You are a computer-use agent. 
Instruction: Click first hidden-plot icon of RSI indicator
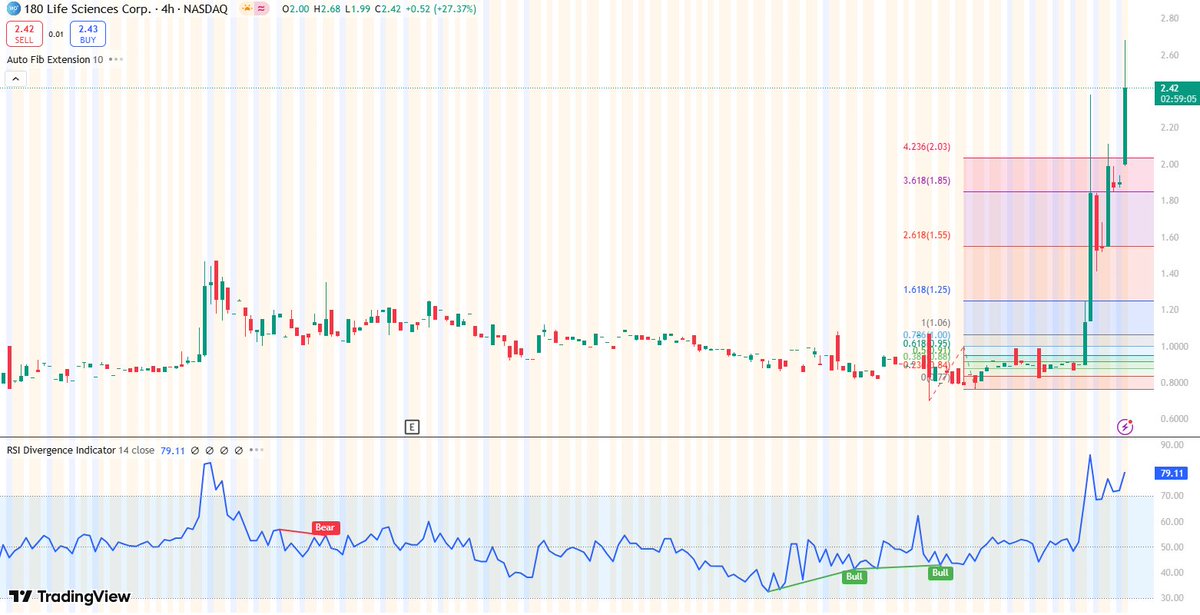click(195, 450)
